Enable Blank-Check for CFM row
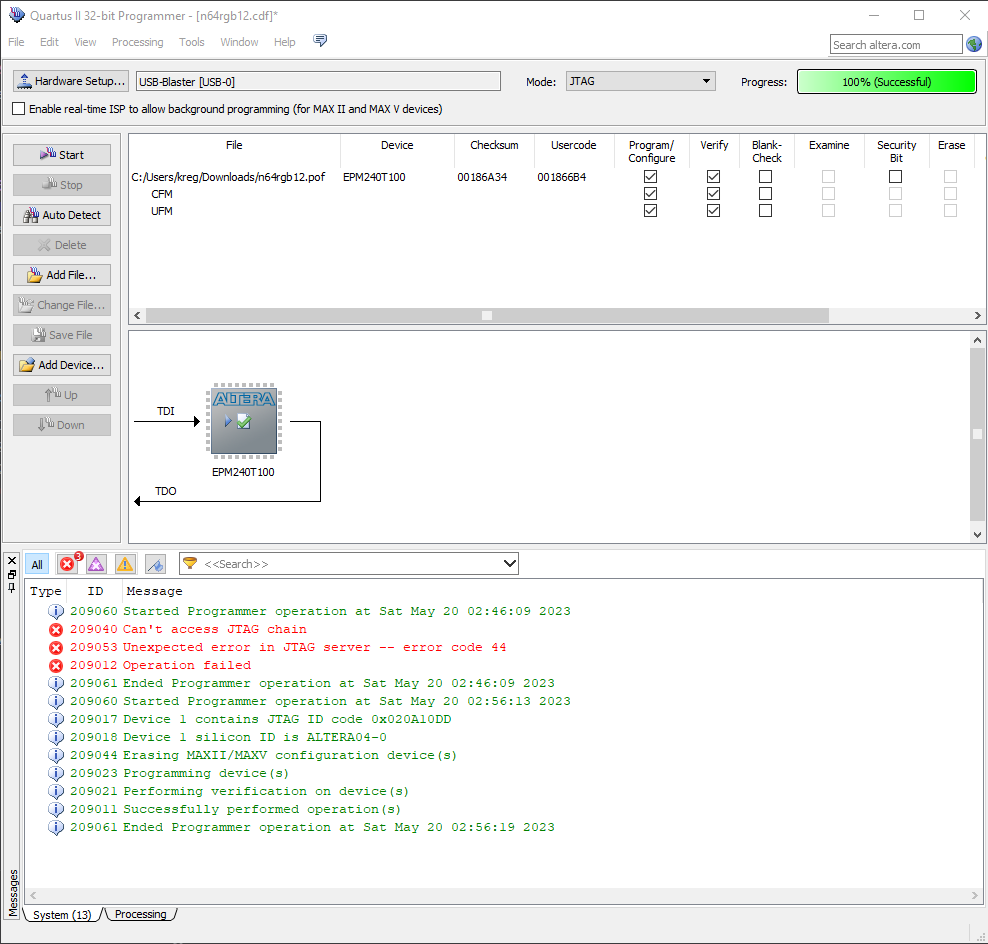988x944 pixels. (x=766, y=193)
